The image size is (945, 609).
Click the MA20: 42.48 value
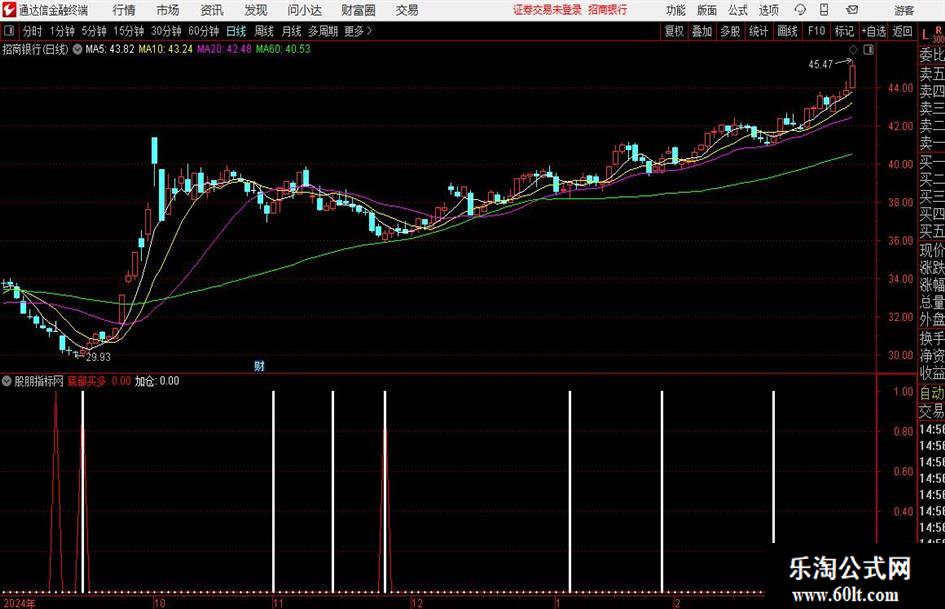pos(224,49)
